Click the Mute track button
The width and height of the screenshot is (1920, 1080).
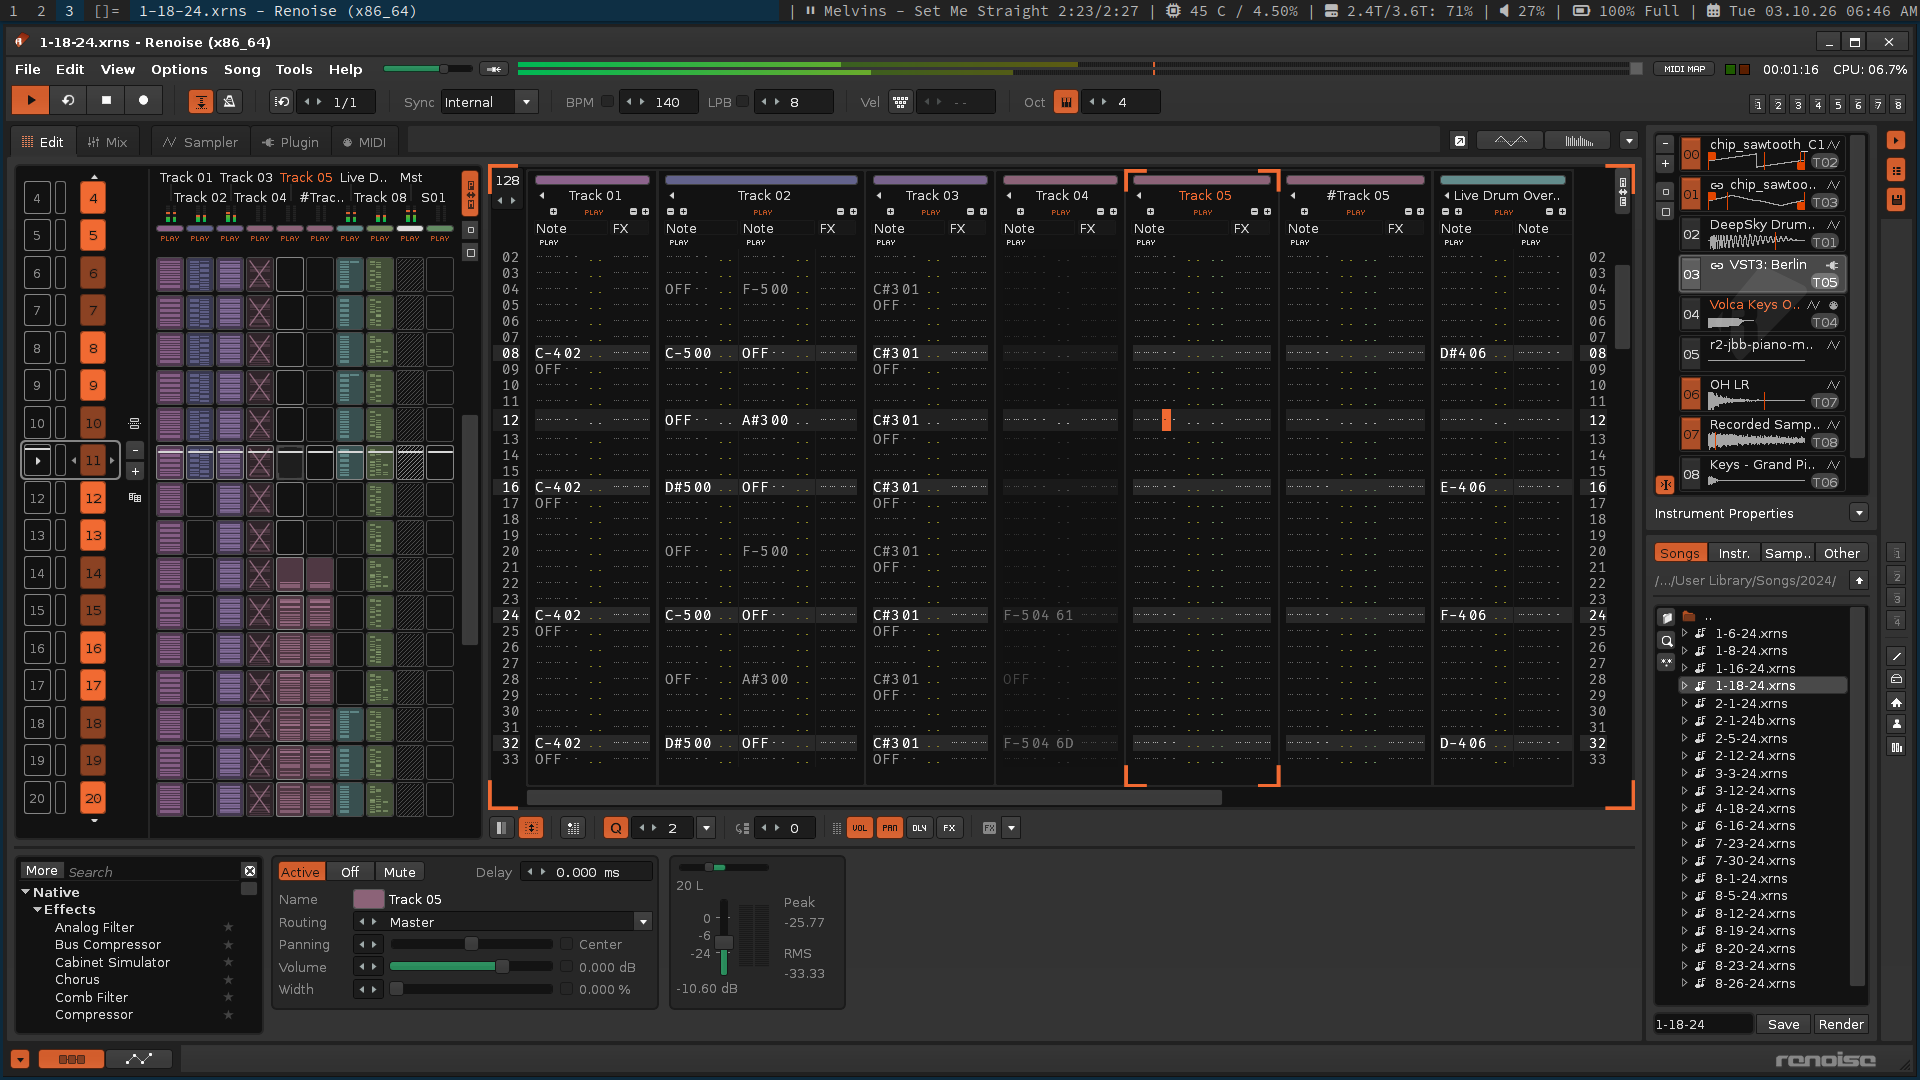[399, 872]
